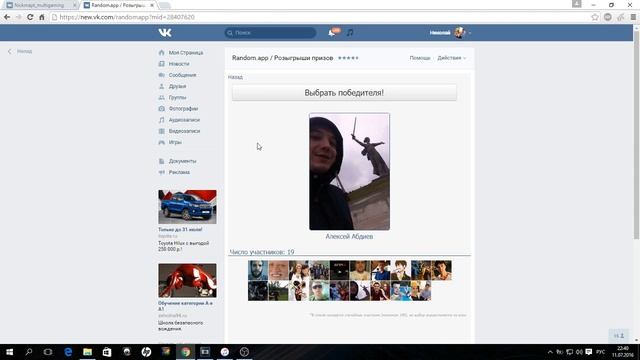This screenshot has width=640, height=360.
Task: Click the winner's large profile photo
Action: pyautogui.click(x=349, y=171)
